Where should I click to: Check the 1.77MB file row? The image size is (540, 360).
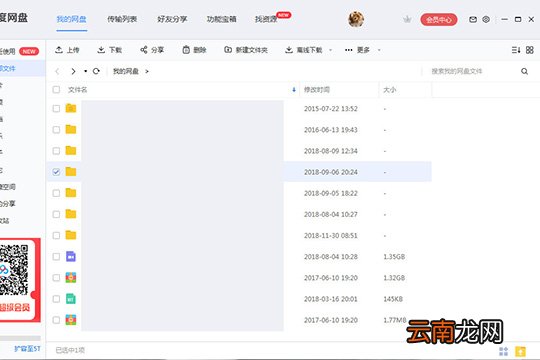[x=56, y=320]
